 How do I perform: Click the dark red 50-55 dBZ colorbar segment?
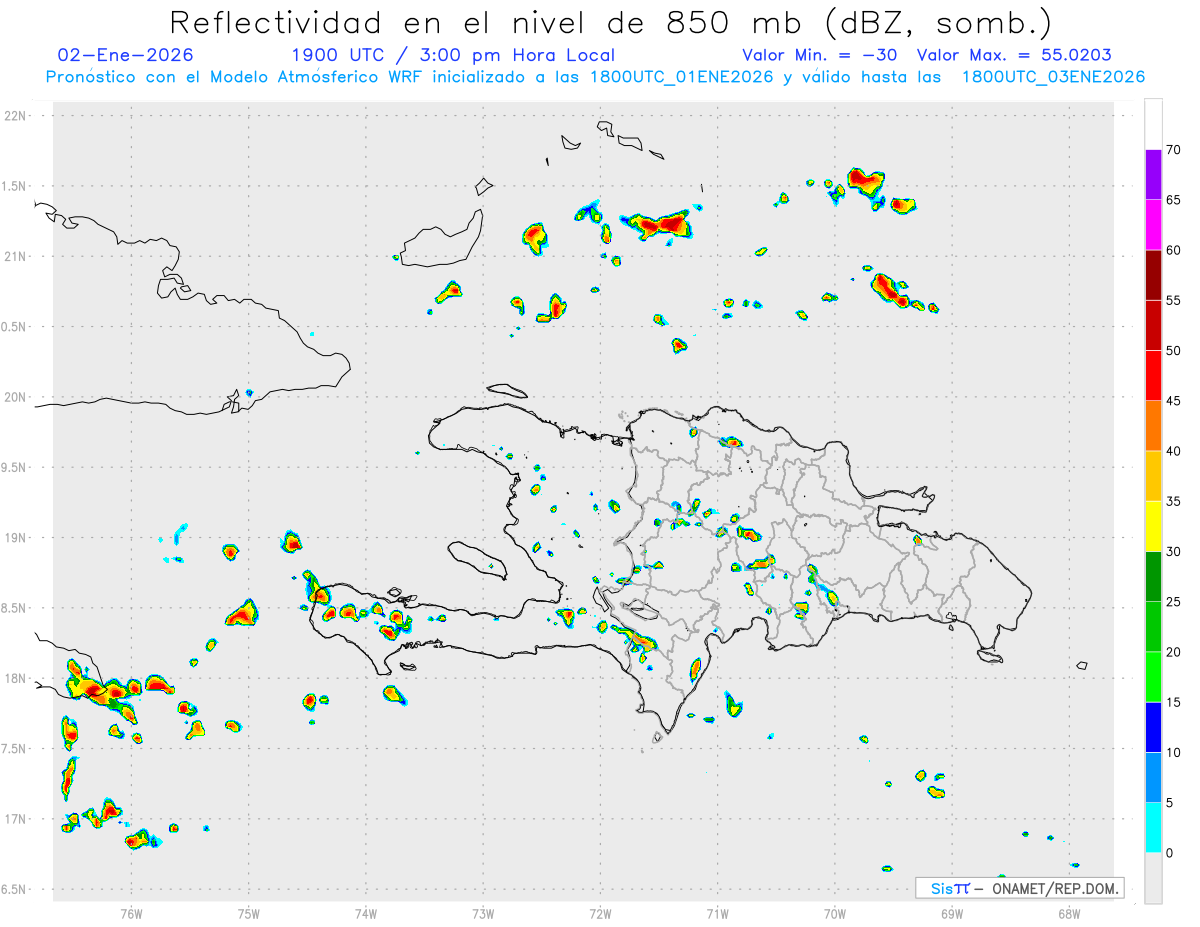pos(1153,325)
